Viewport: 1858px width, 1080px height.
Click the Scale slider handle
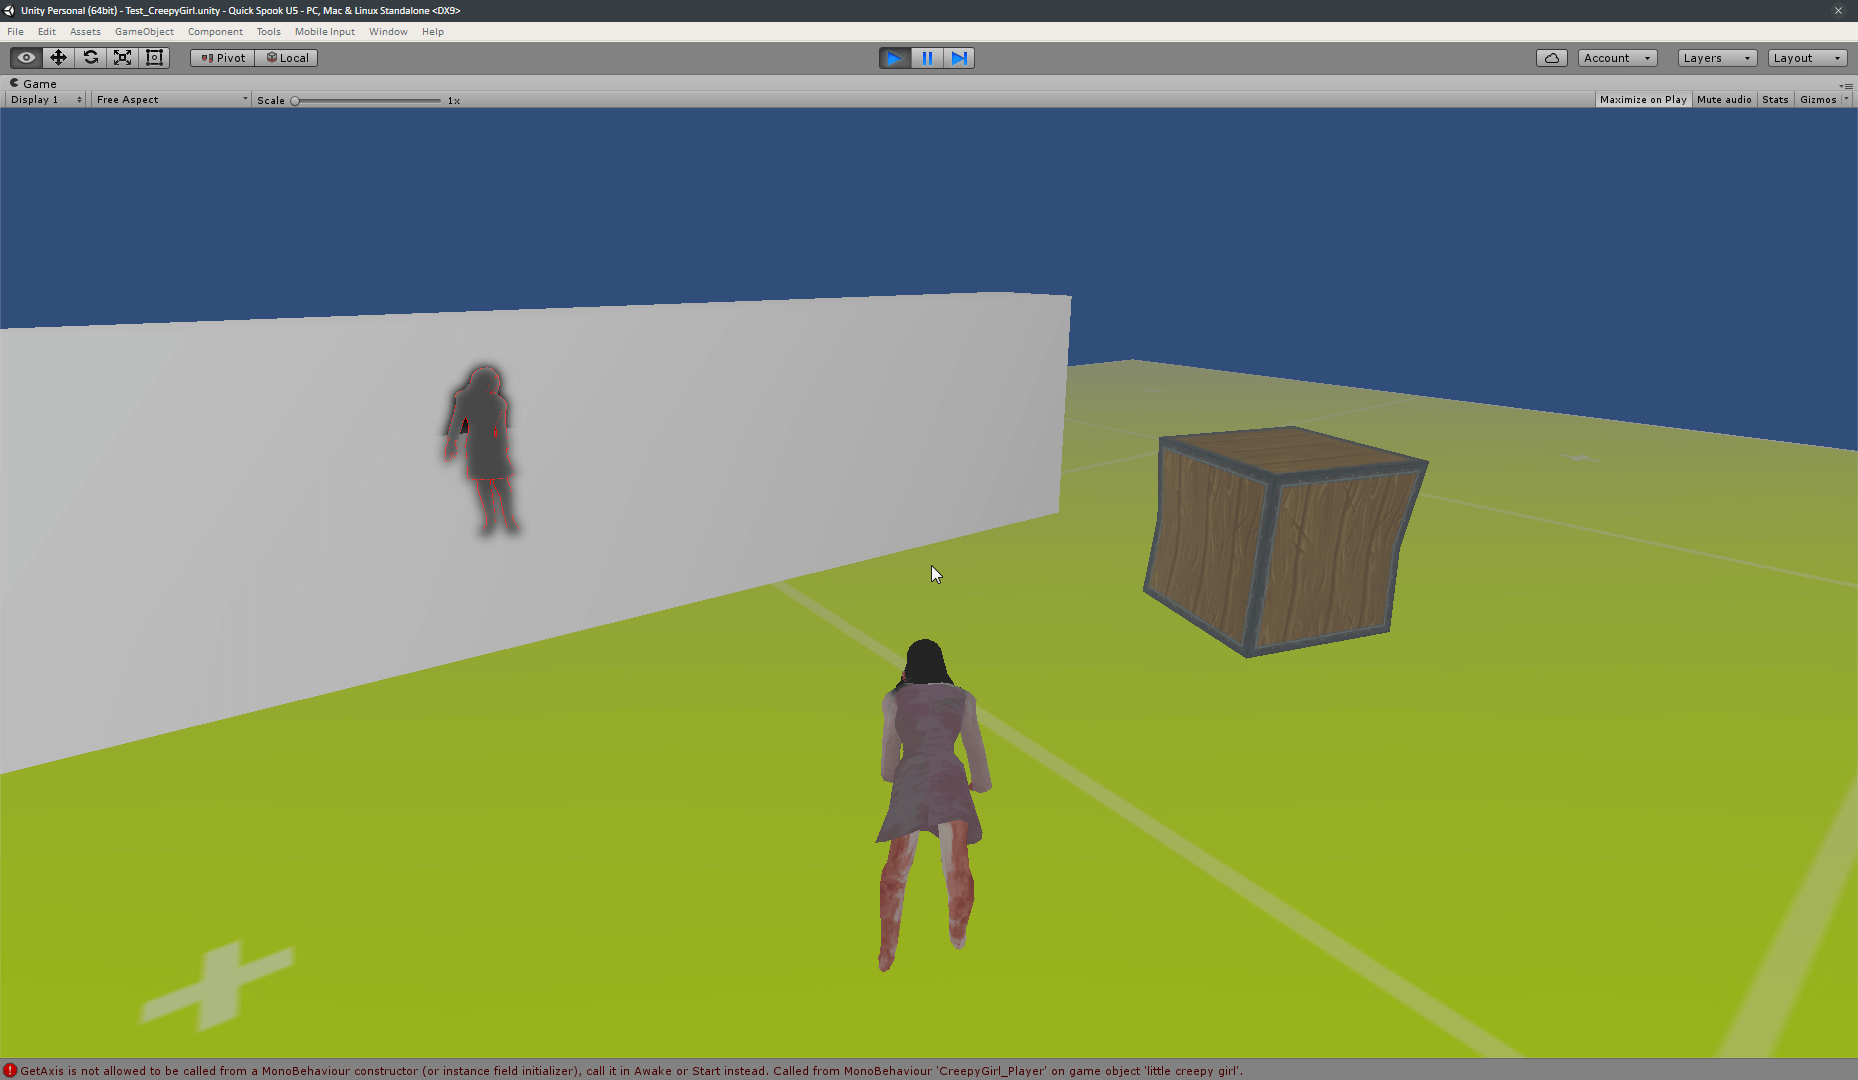tap(295, 101)
